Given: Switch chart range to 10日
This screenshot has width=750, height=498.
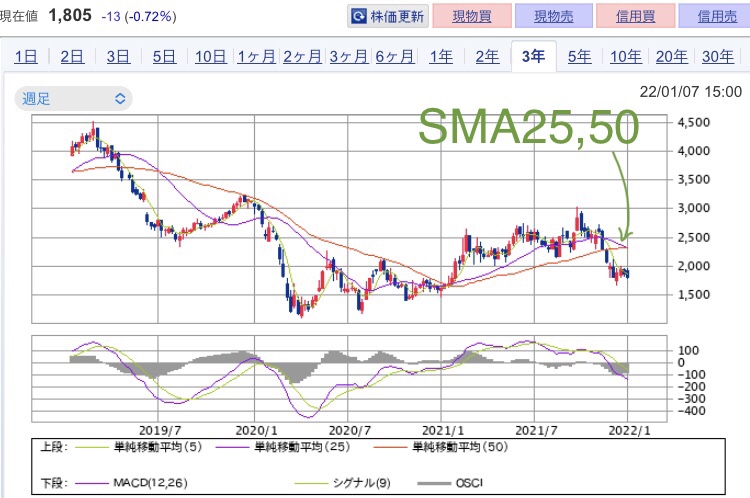Looking at the screenshot, I should [210, 57].
